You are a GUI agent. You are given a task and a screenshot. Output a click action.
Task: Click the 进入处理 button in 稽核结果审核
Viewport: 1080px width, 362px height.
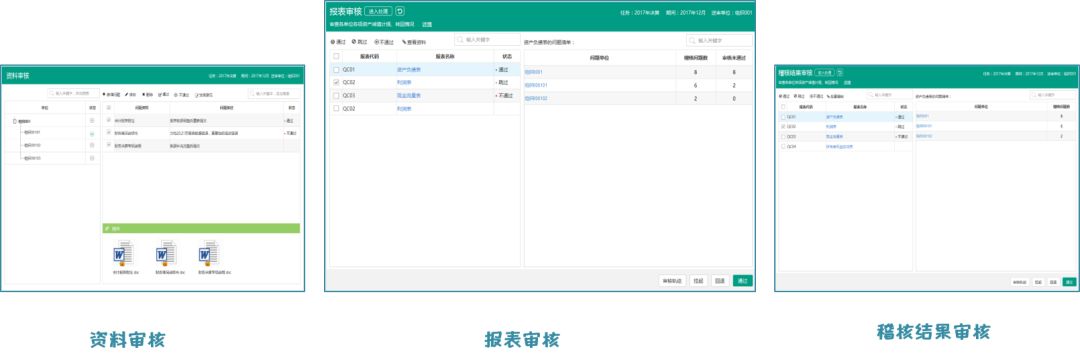824,73
